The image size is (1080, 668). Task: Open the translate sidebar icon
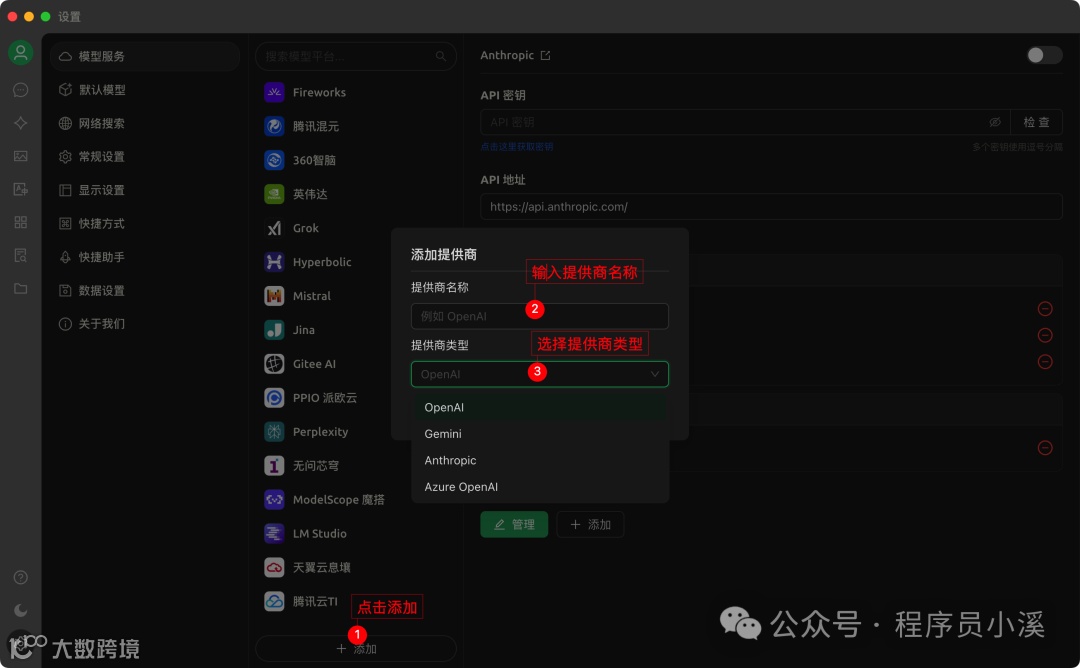21,189
